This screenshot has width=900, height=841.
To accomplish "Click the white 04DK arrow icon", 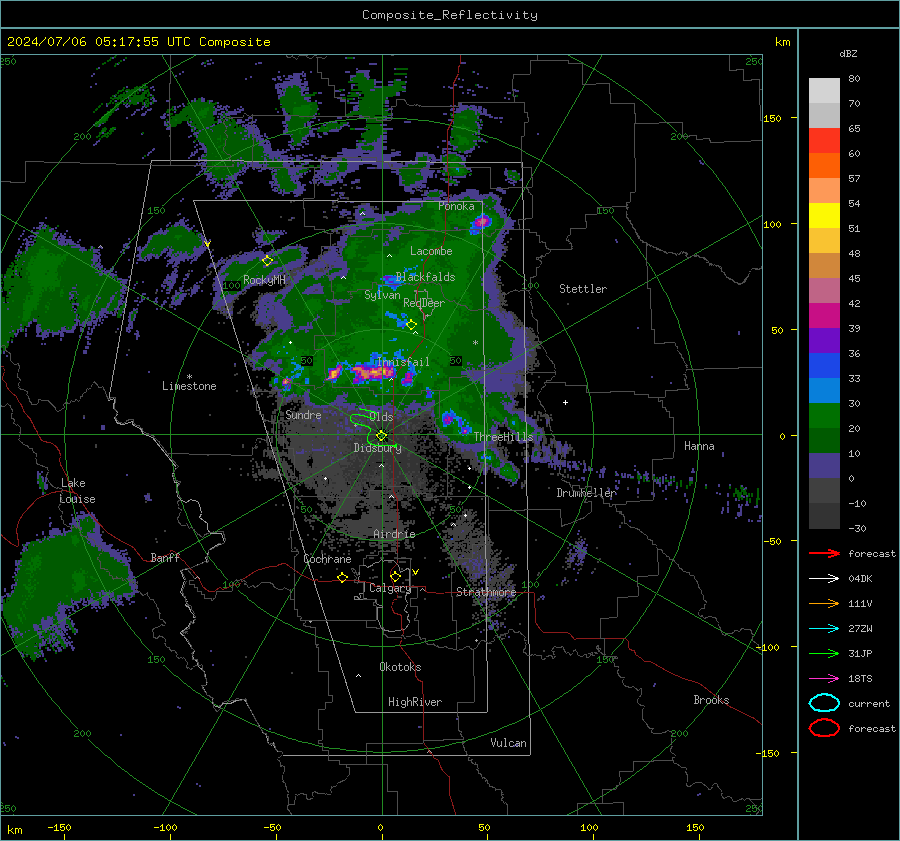I will 824,579.
